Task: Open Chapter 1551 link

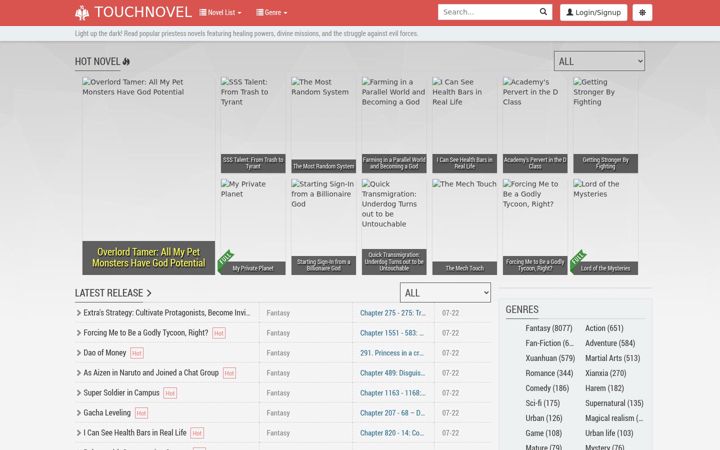Action: click(392, 333)
